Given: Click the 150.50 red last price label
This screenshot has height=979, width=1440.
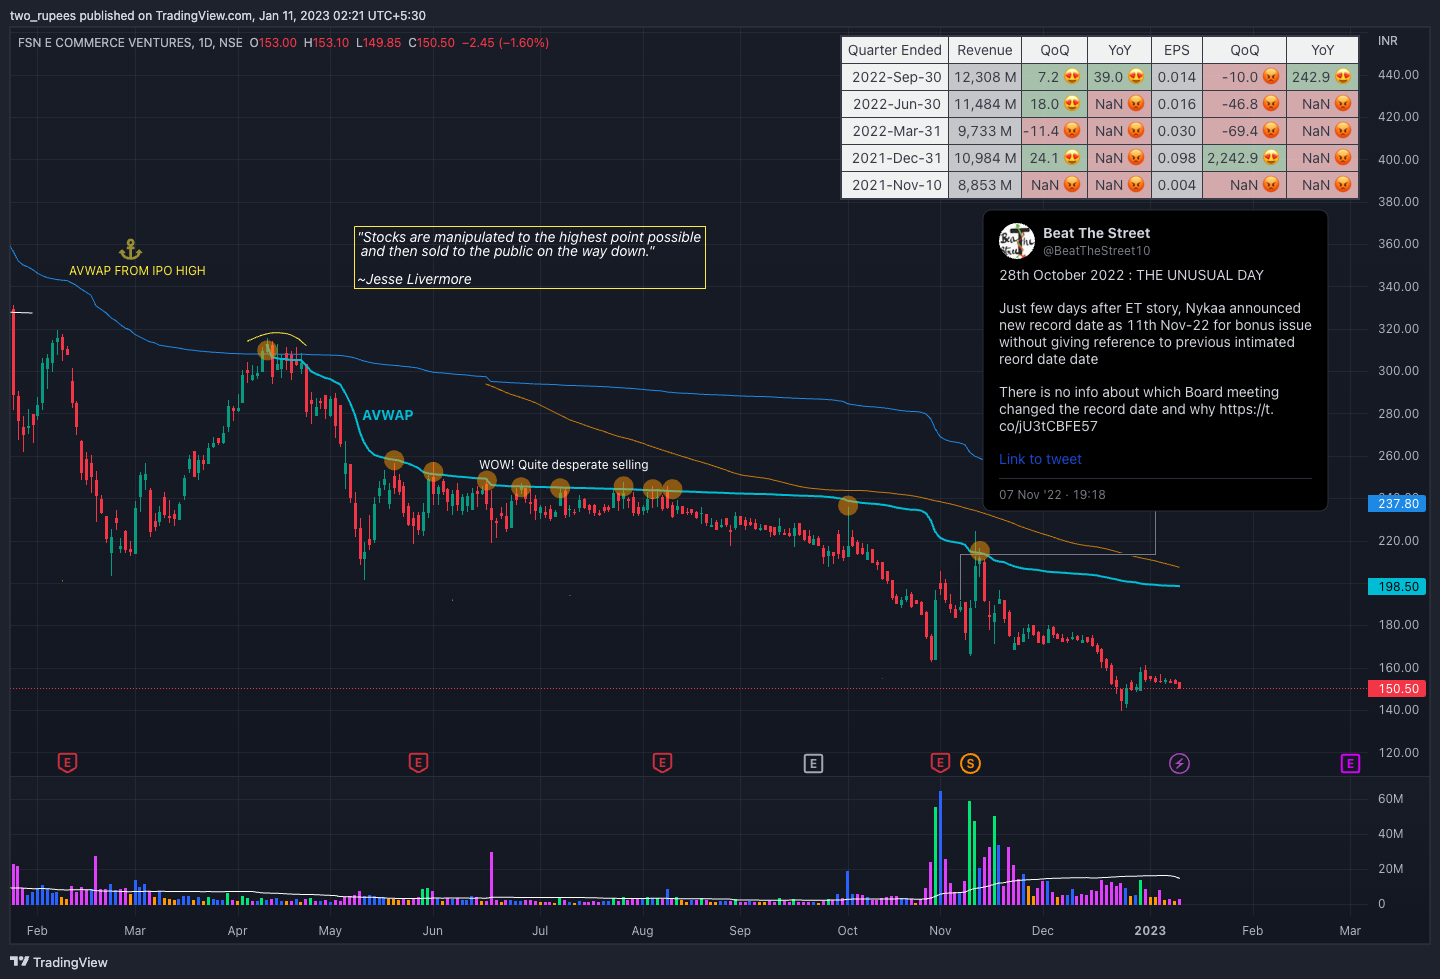Looking at the screenshot, I should coord(1398,688).
